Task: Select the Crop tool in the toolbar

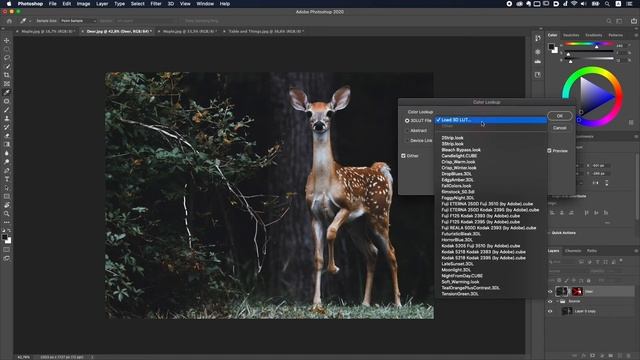Action: coord(7,75)
